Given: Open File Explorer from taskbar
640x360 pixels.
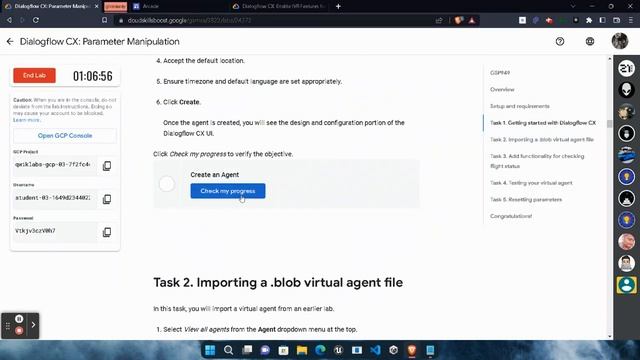Looking at the screenshot, I should point(302,350).
